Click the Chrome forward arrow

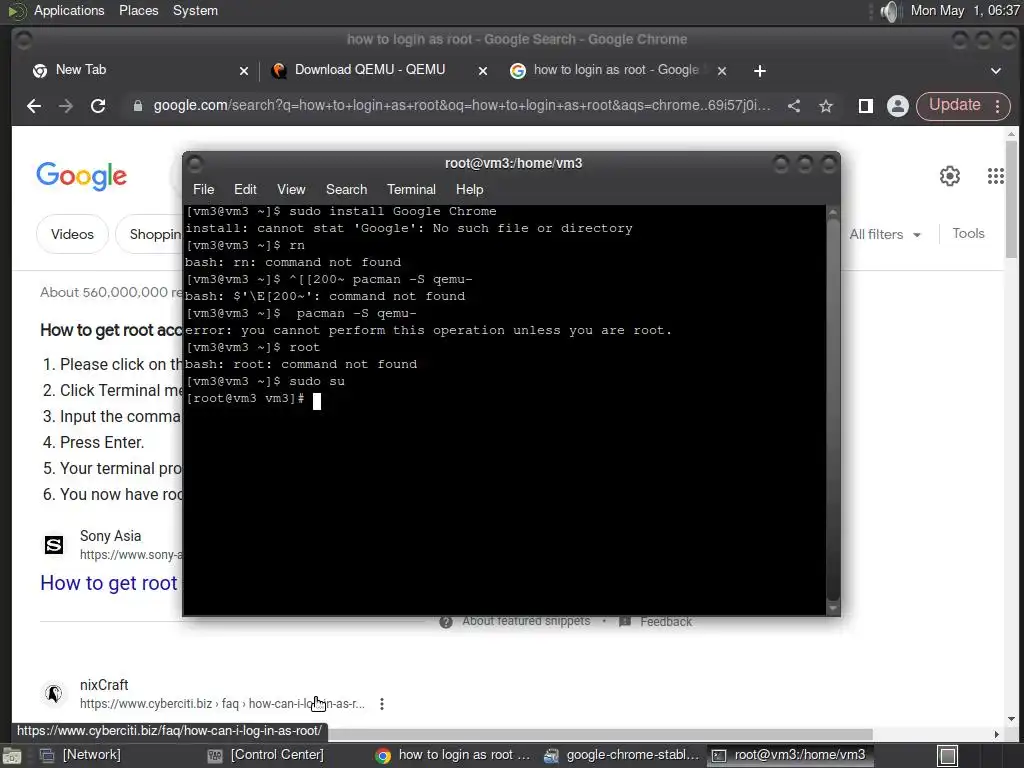pyautogui.click(x=65, y=106)
